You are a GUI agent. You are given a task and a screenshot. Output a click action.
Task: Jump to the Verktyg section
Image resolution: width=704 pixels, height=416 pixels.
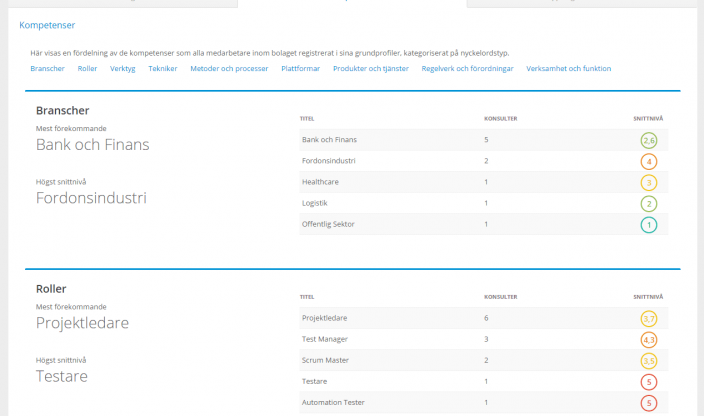[123, 69]
